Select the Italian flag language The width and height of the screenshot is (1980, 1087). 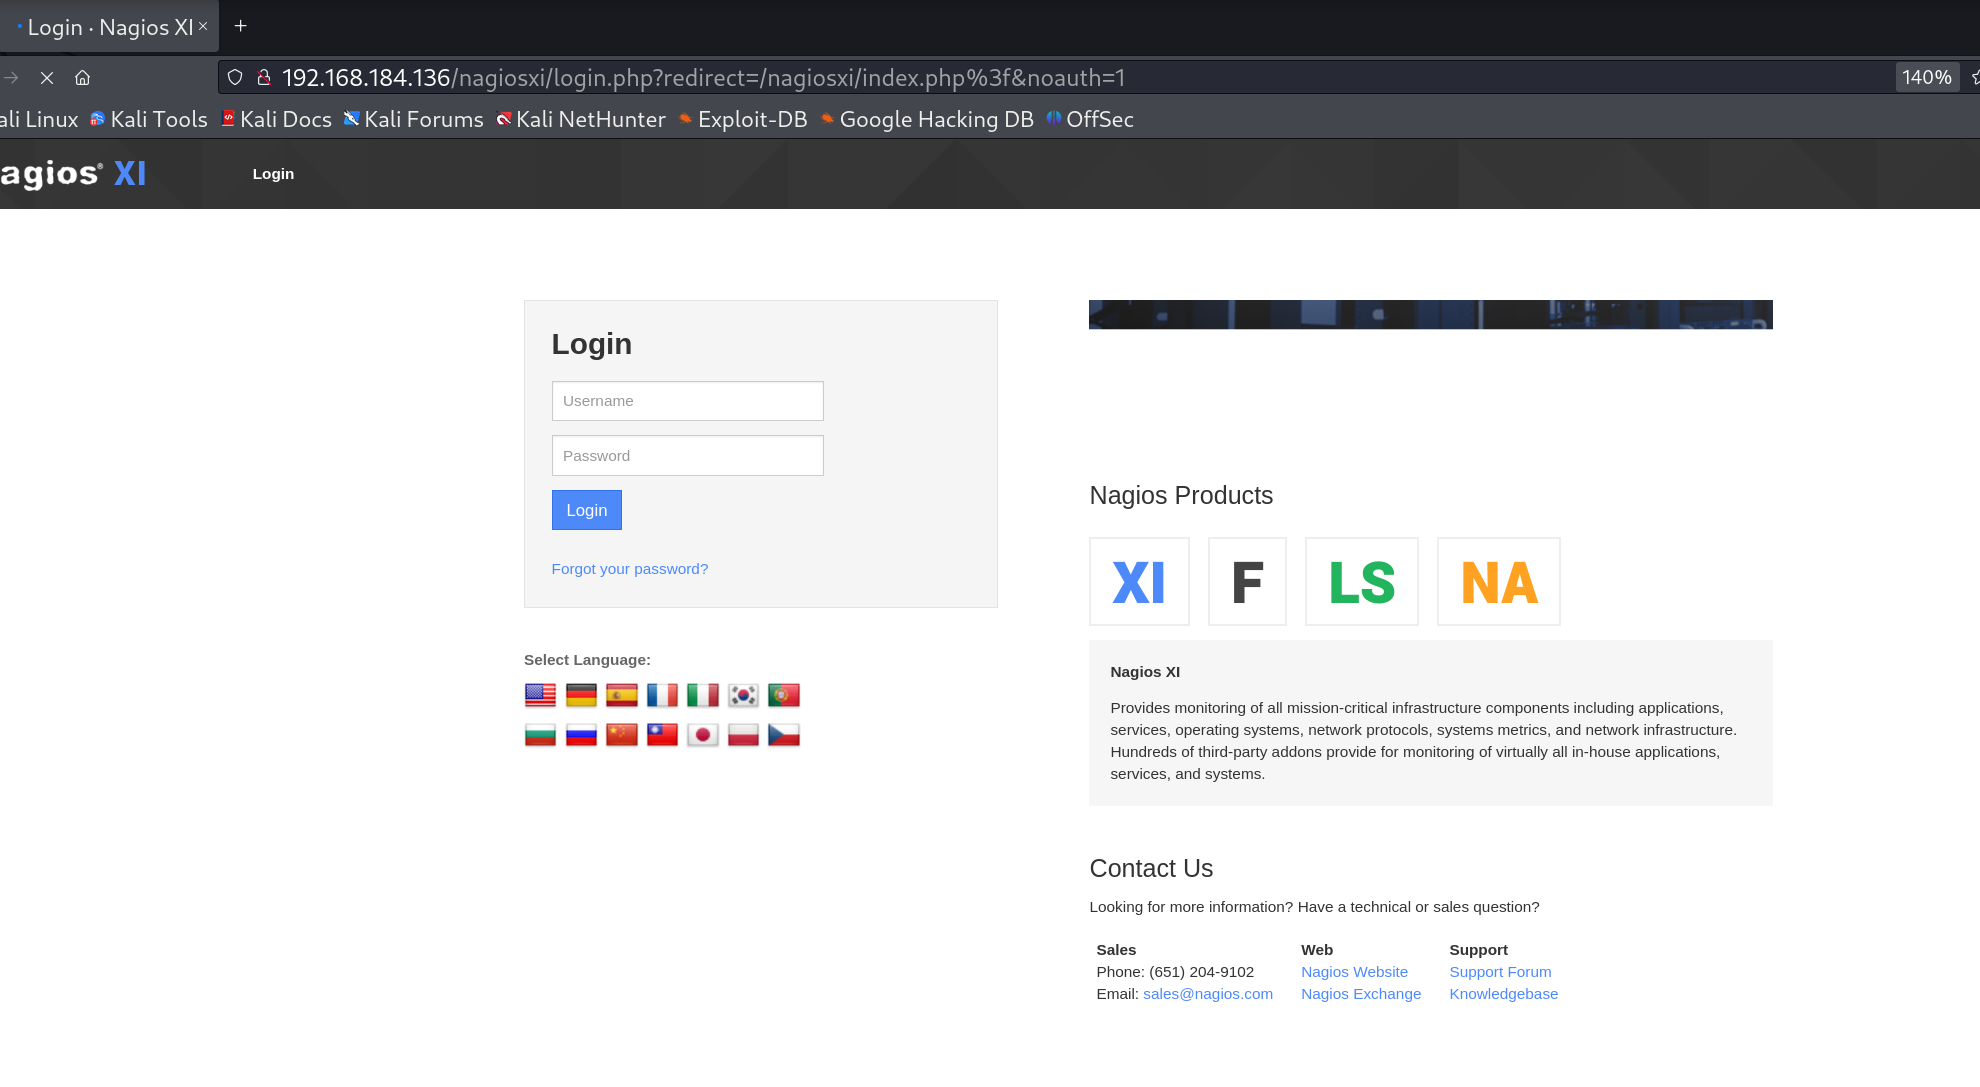click(x=703, y=695)
